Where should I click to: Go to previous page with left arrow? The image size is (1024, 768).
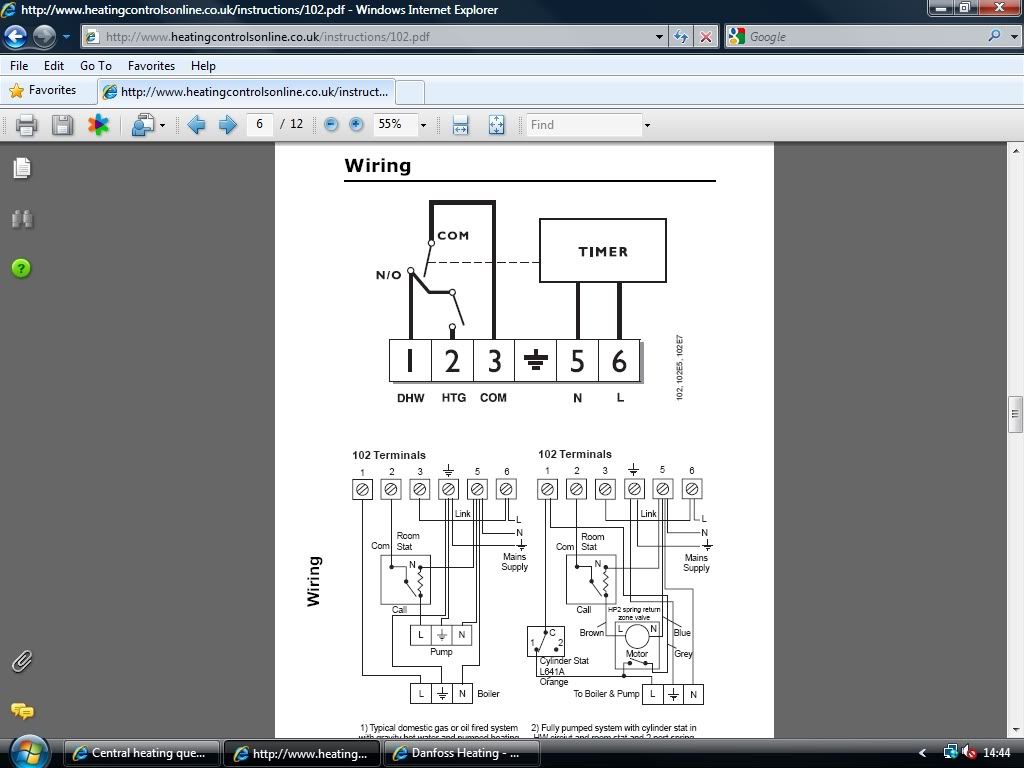click(x=196, y=125)
